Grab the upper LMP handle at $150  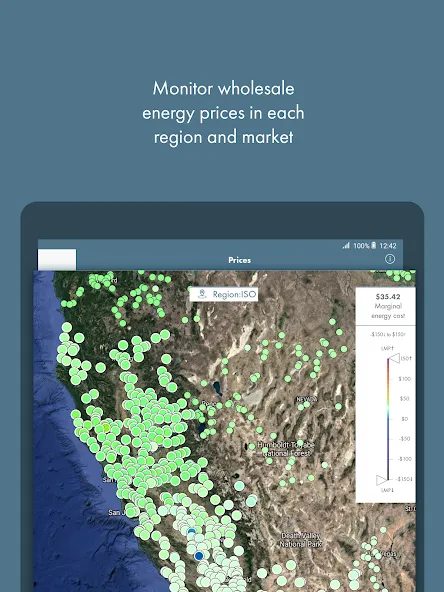[394, 358]
